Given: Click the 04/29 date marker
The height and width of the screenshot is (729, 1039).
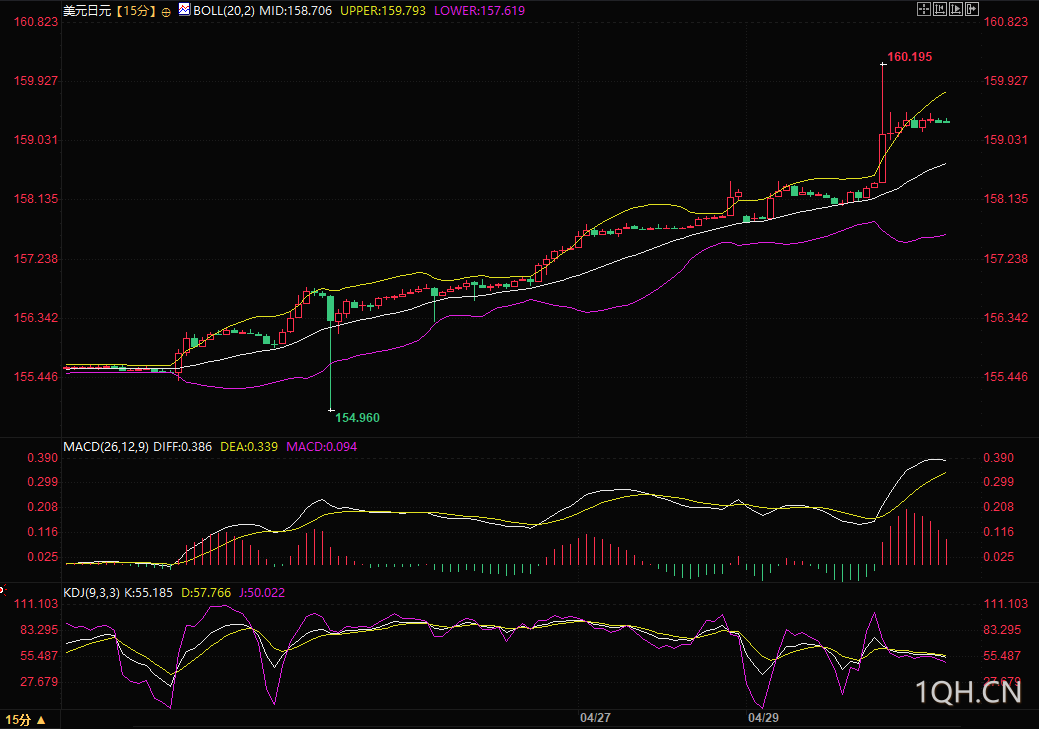Looking at the screenshot, I should coord(763,718).
